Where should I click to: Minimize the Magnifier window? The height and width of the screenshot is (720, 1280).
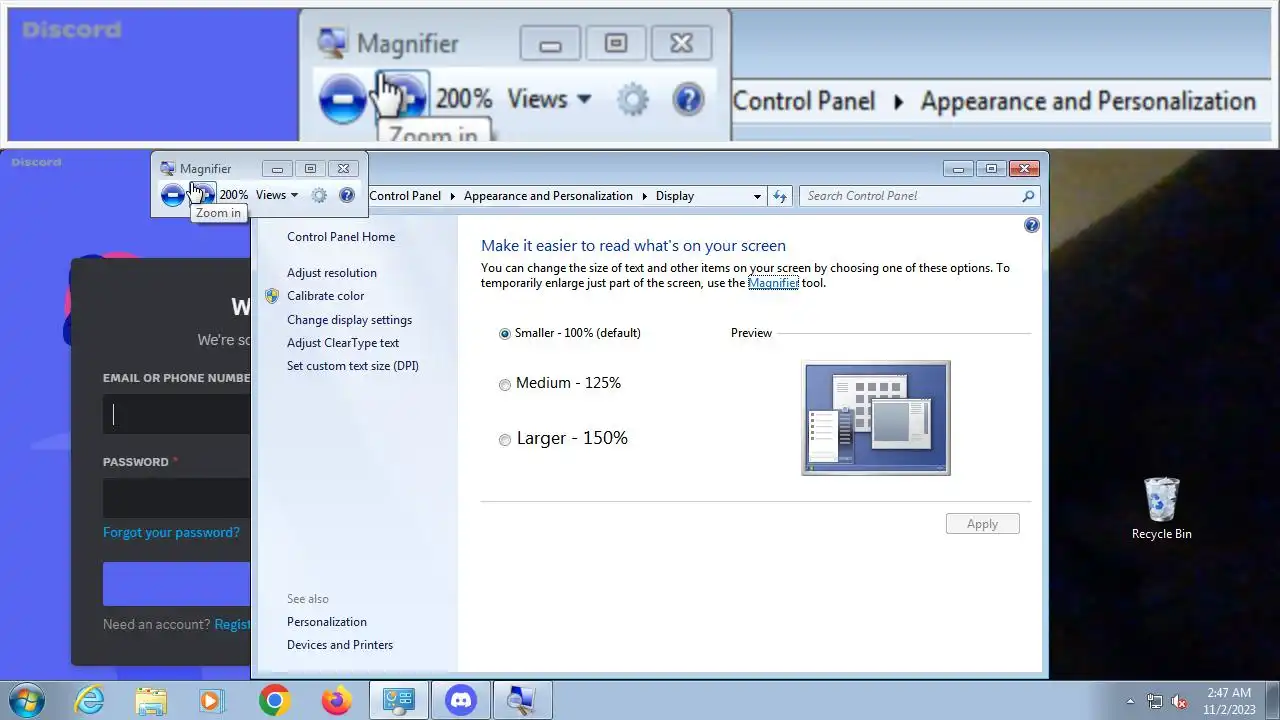tap(277, 169)
